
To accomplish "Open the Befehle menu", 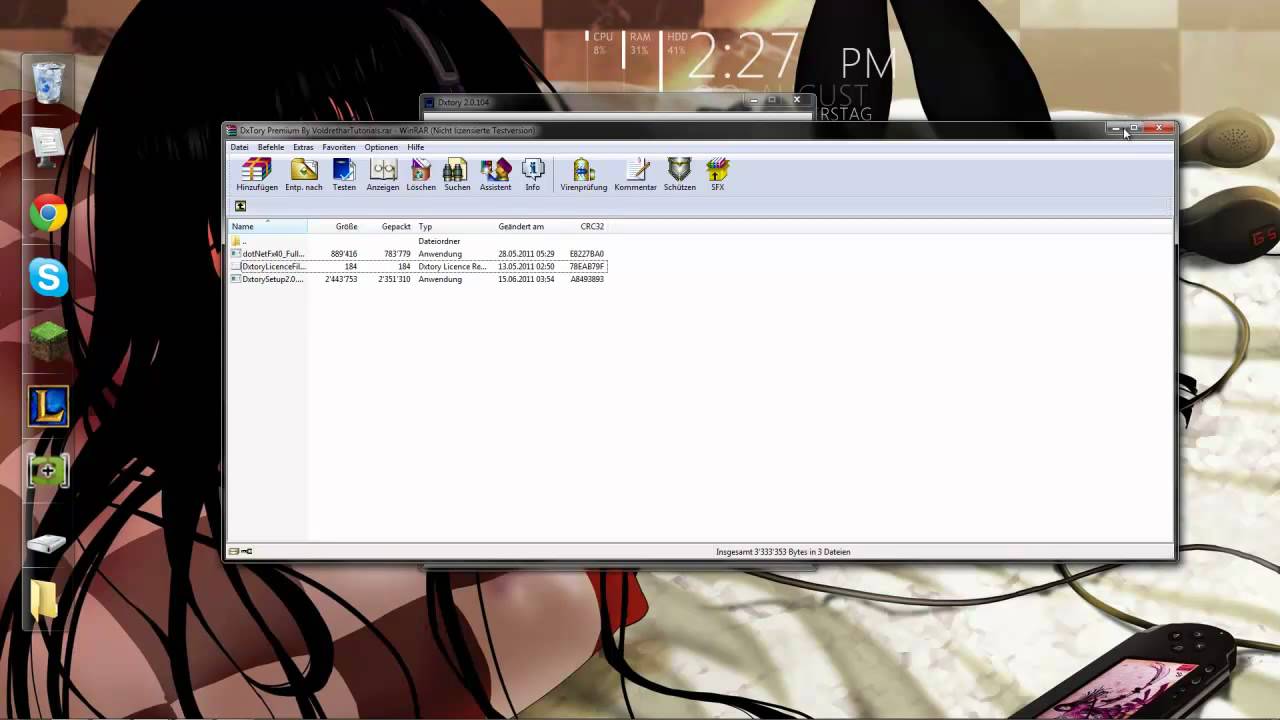I will tap(270, 147).
